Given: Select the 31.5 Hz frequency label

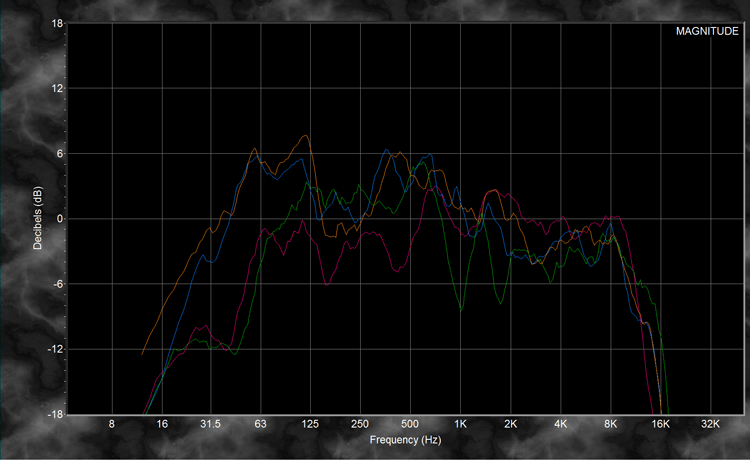Looking at the screenshot, I should click(210, 424).
